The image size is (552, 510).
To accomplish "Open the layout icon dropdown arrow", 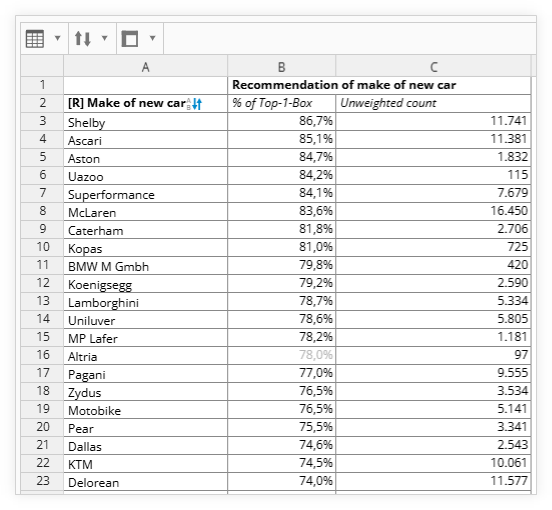I will [152, 38].
